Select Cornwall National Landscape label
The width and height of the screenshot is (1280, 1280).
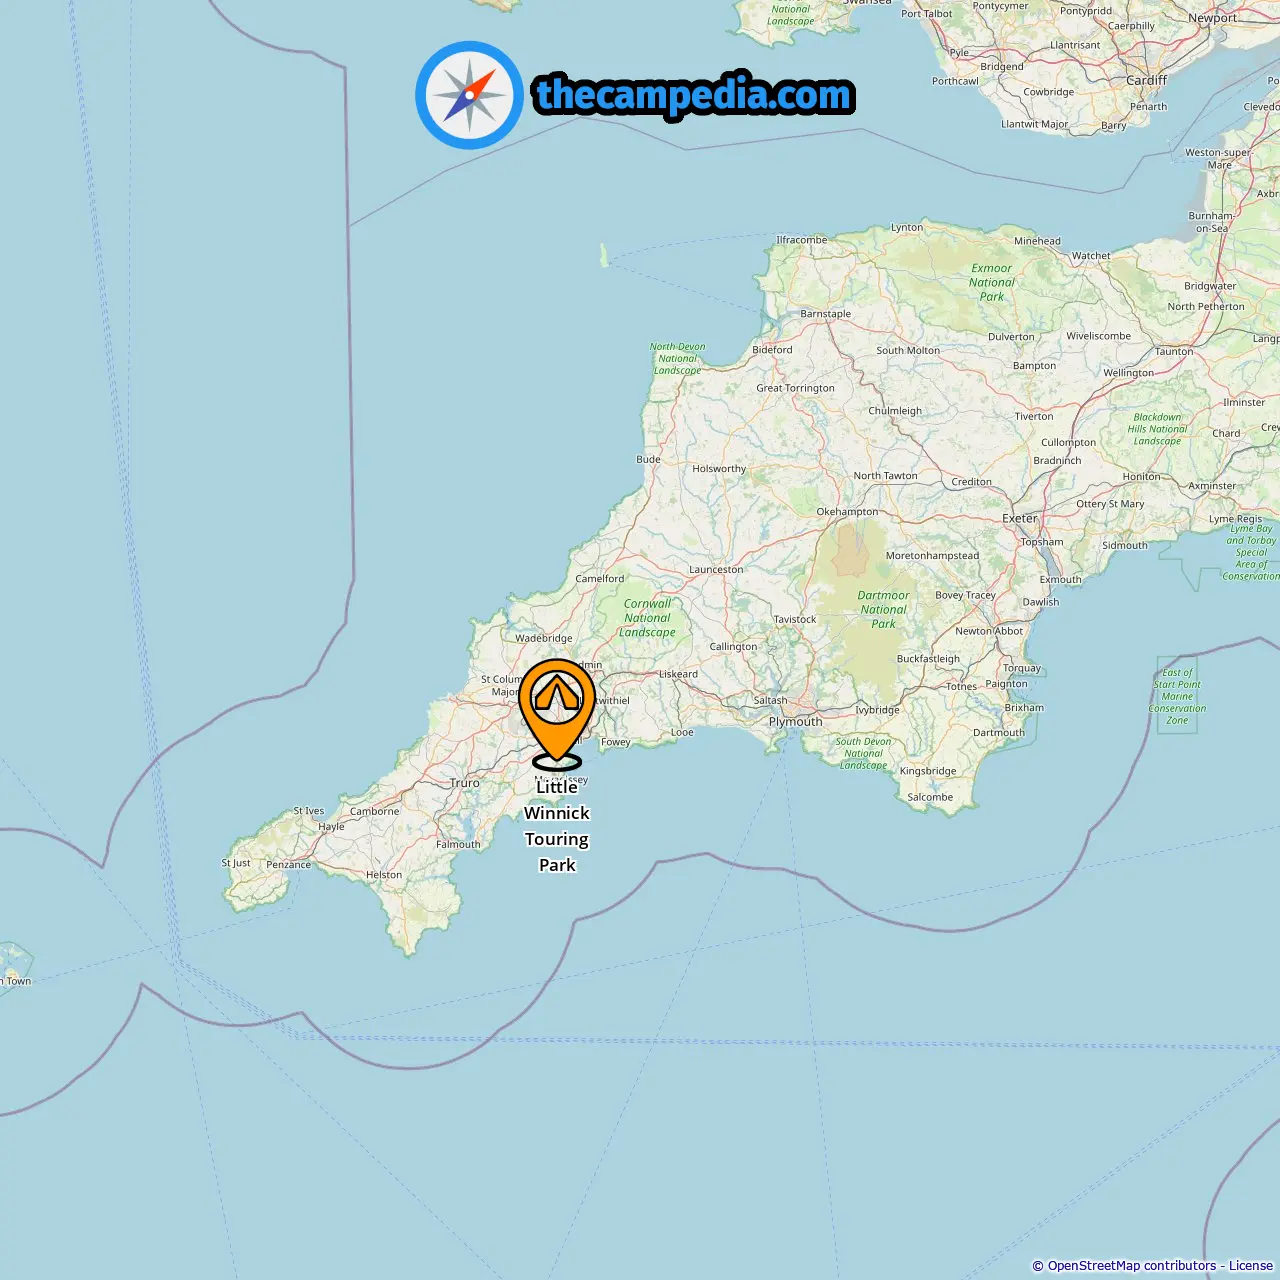point(648,618)
